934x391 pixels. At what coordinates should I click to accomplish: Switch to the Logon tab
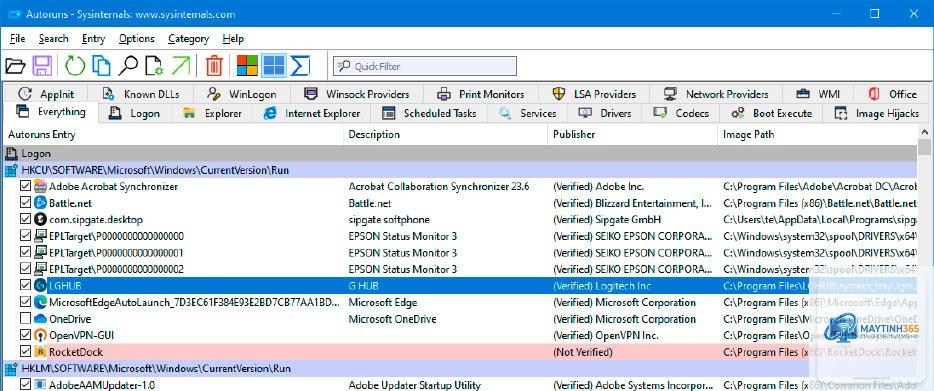tap(136, 113)
